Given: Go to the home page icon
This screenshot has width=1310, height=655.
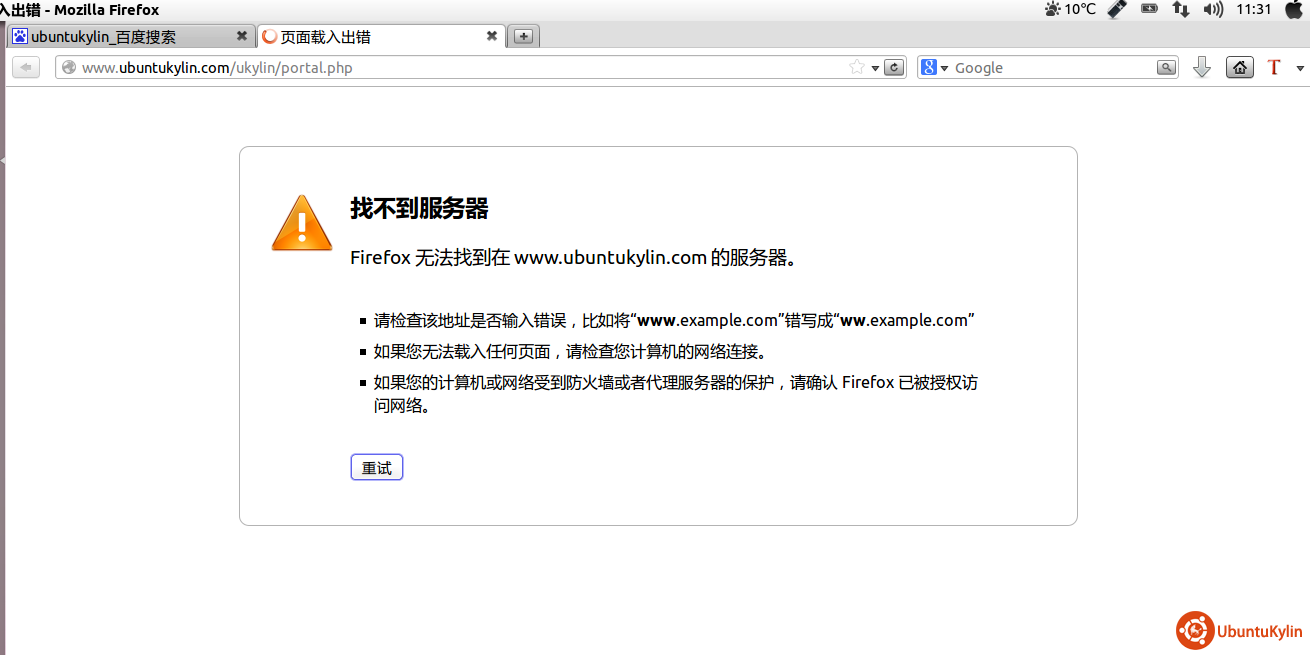Looking at the screenshot, I should click(1239, 68).
